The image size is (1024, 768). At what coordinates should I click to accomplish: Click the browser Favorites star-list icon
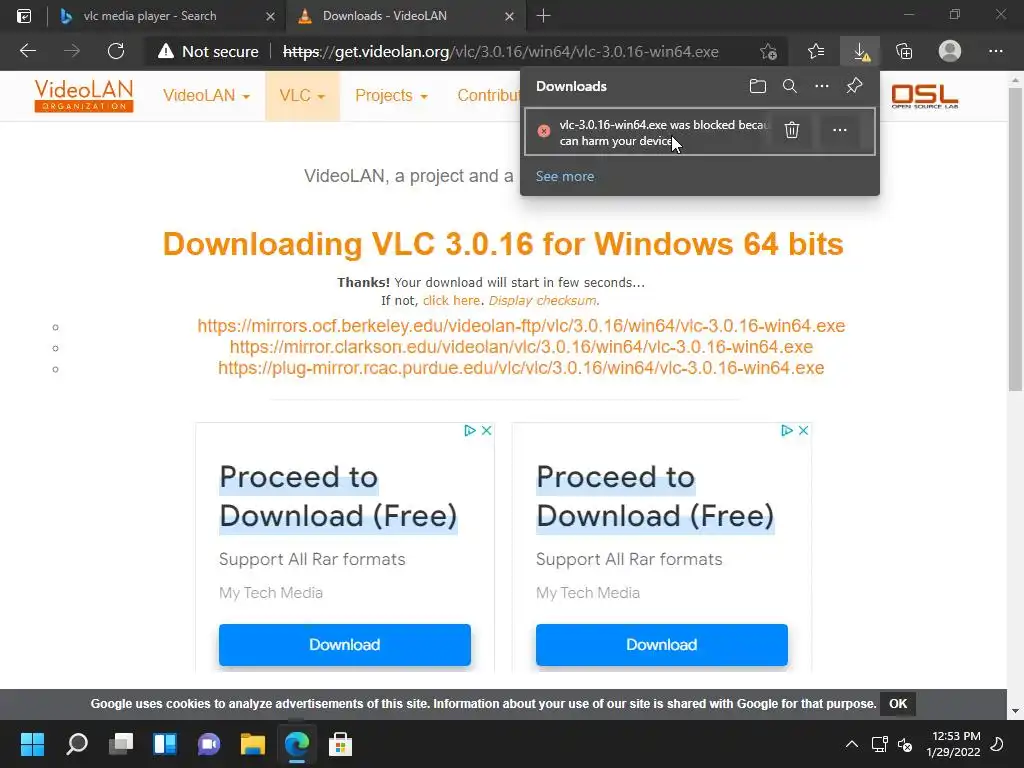coord(816,51)
